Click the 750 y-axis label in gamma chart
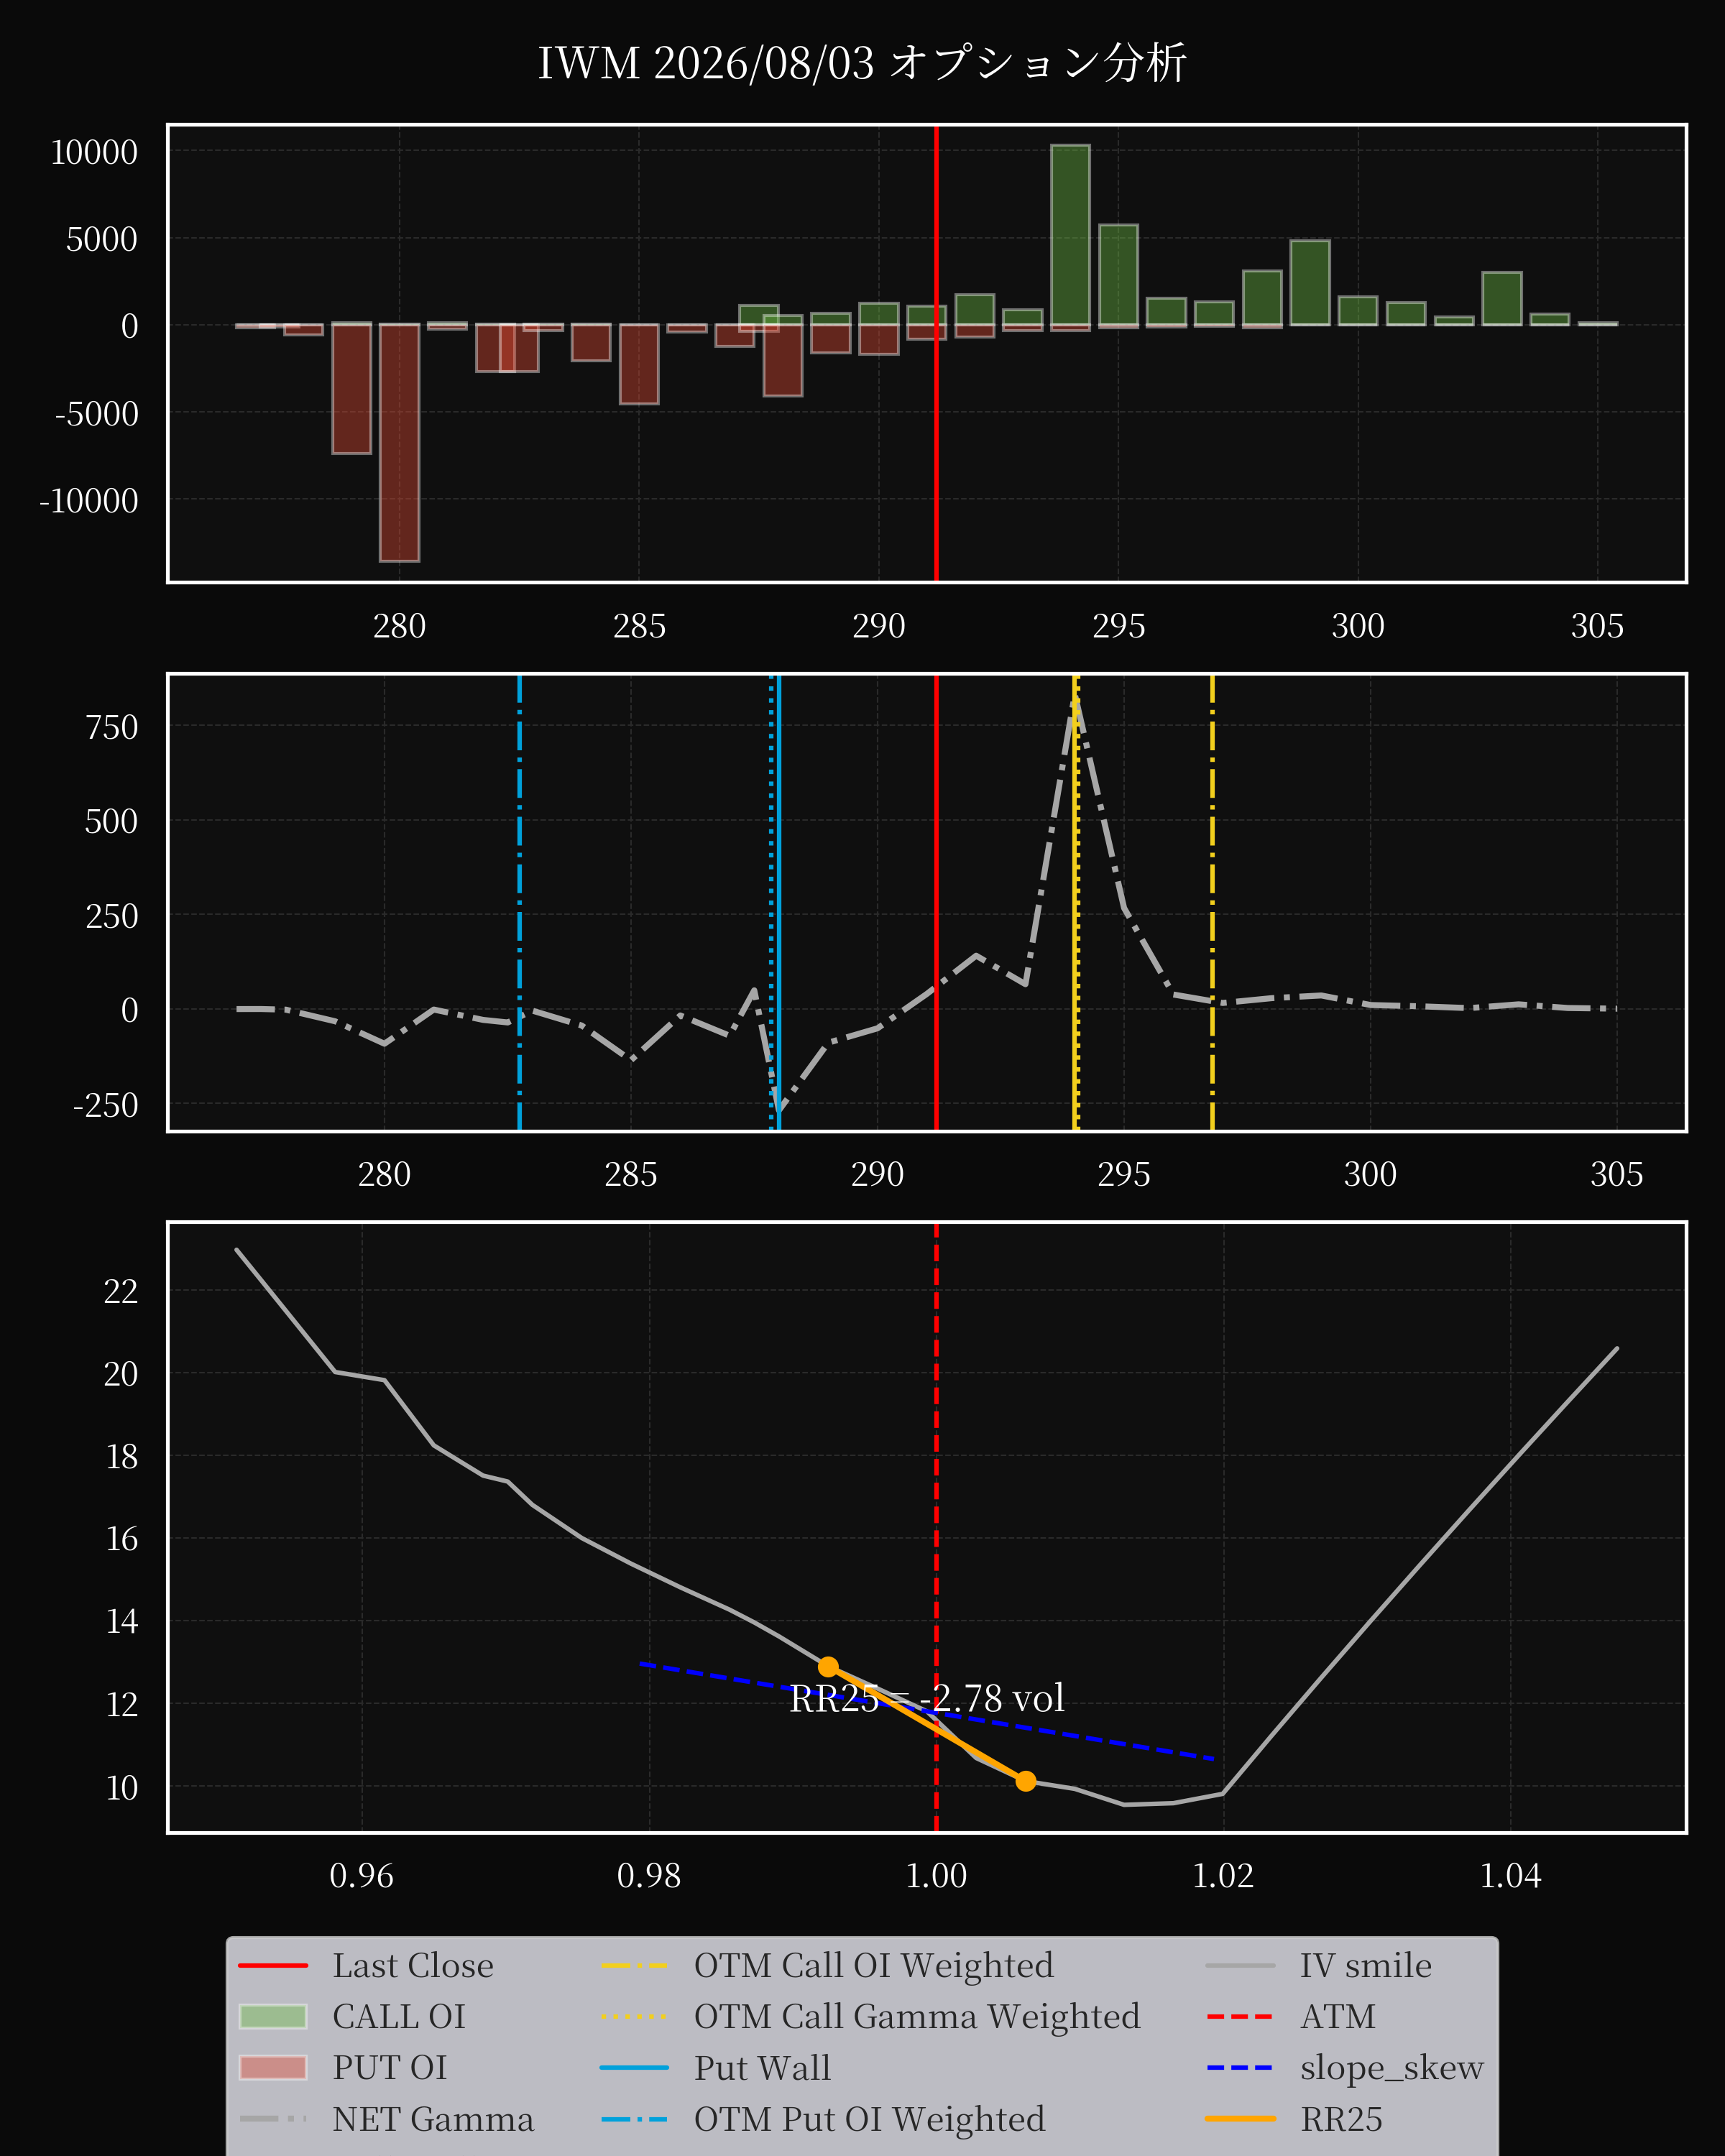The height and width of the screenshot is (2156, 1725). [x=112, y=727]
